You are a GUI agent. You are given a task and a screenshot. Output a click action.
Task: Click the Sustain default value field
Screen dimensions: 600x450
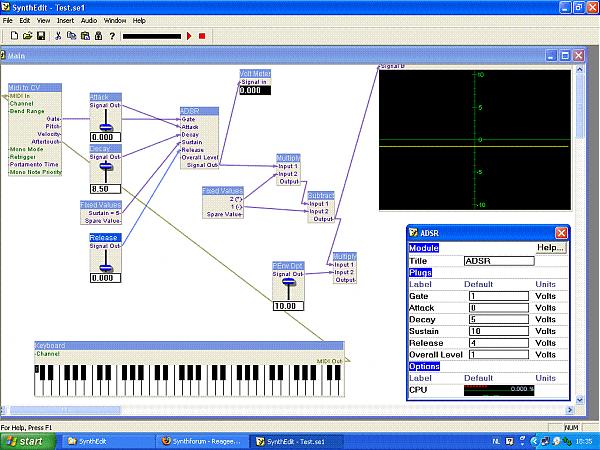(x=499, y=331)
